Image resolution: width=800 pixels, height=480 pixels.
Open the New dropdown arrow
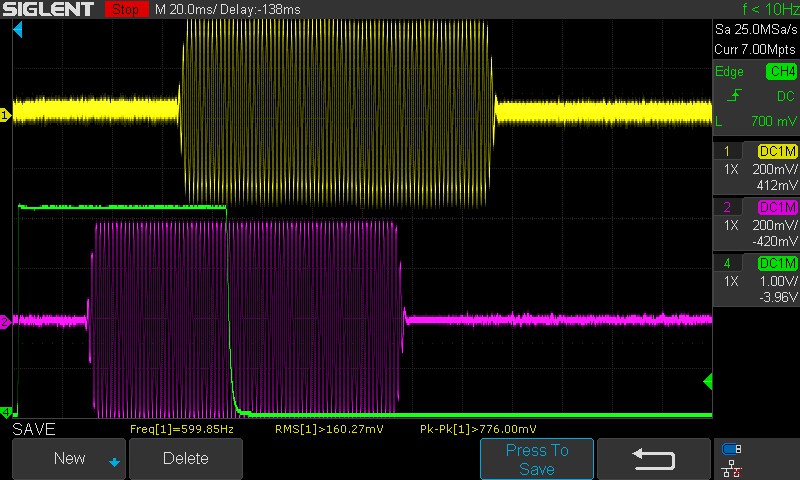tap(114, 462)
